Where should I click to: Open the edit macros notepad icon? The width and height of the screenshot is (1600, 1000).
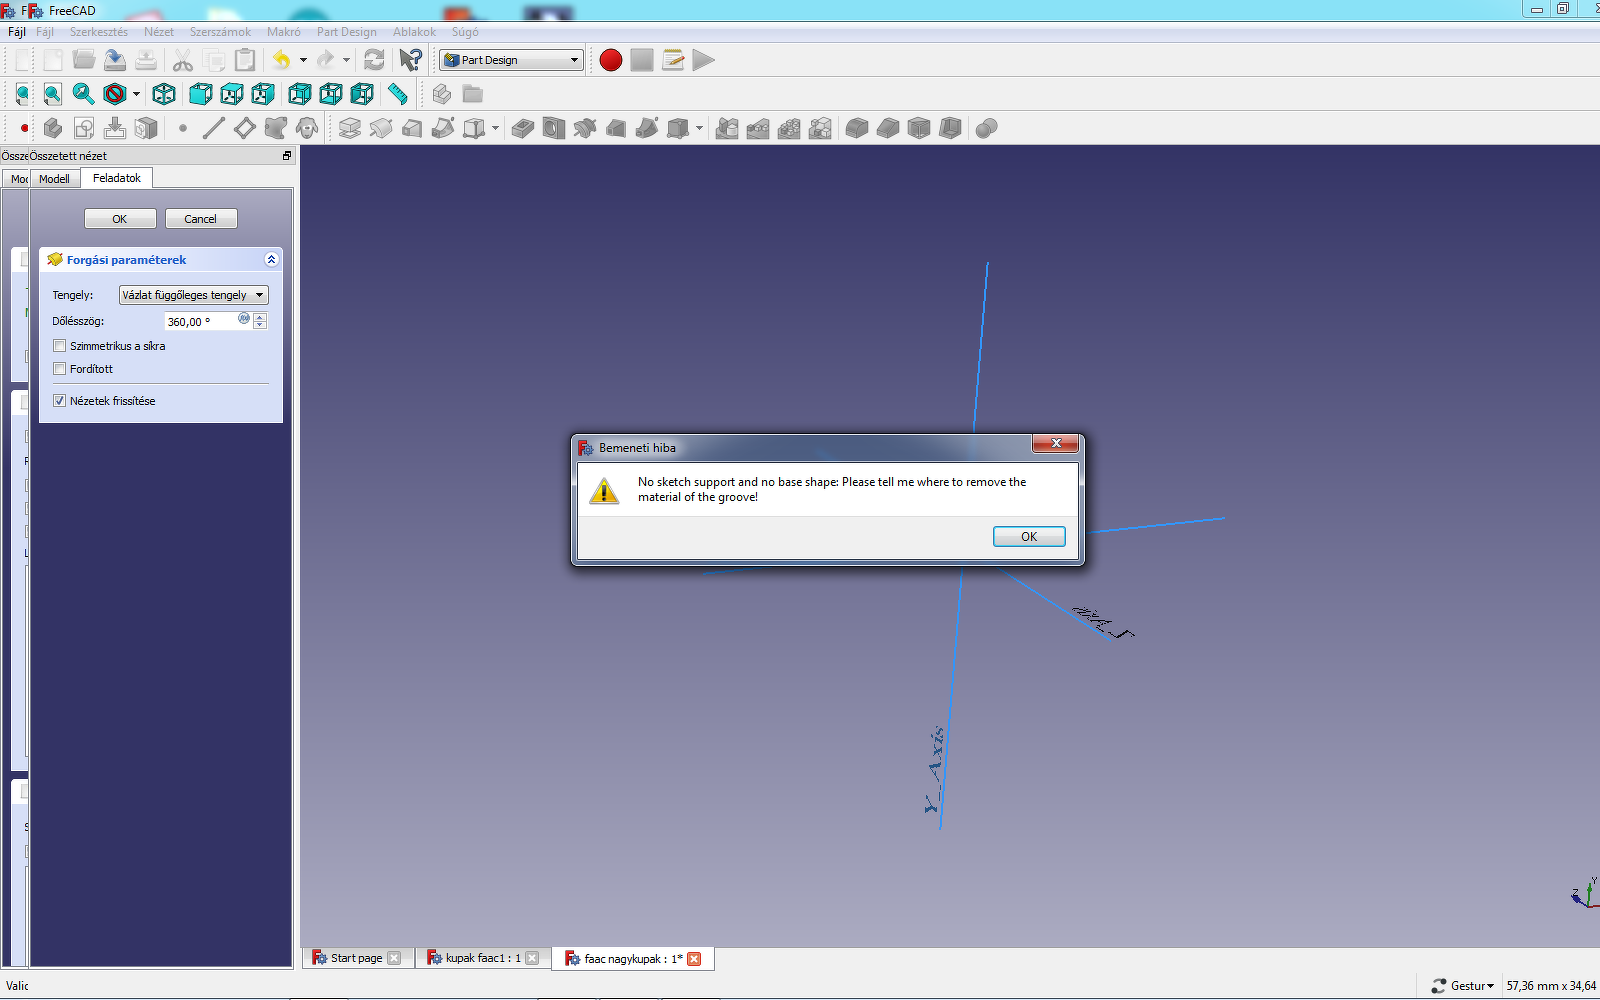pos(673,60)
